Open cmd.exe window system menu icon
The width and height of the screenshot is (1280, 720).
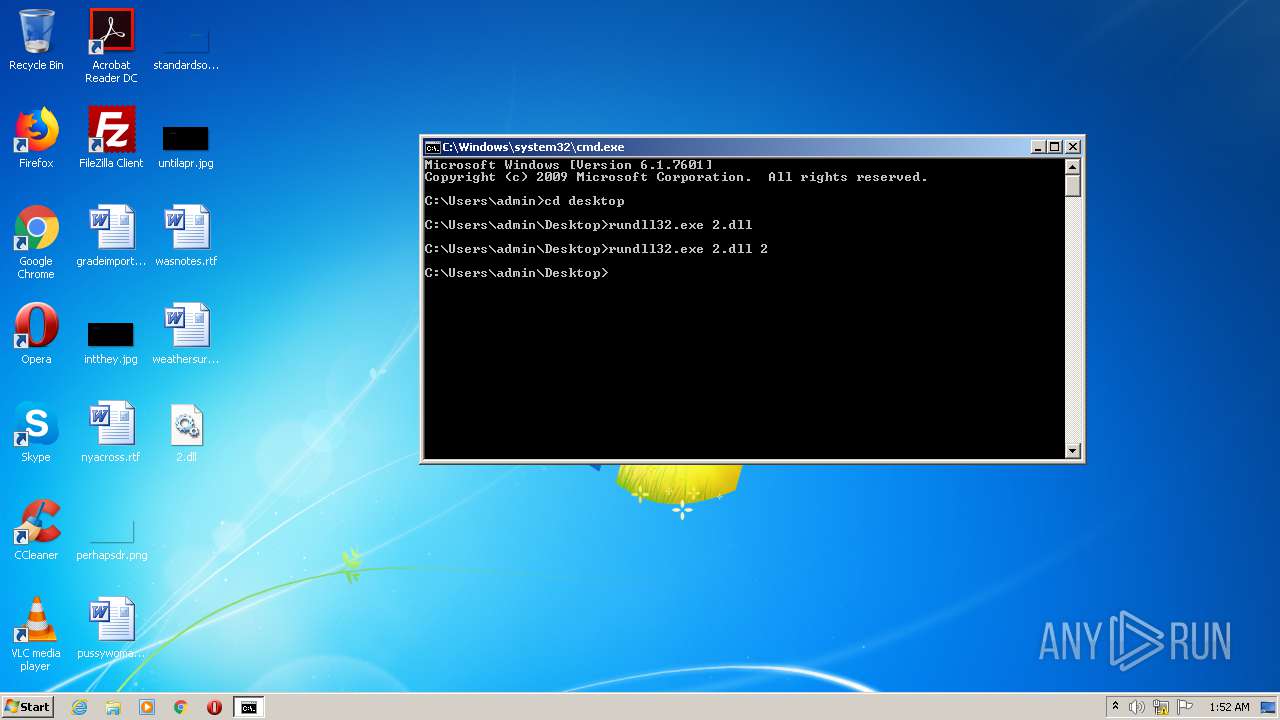[432, 147]
